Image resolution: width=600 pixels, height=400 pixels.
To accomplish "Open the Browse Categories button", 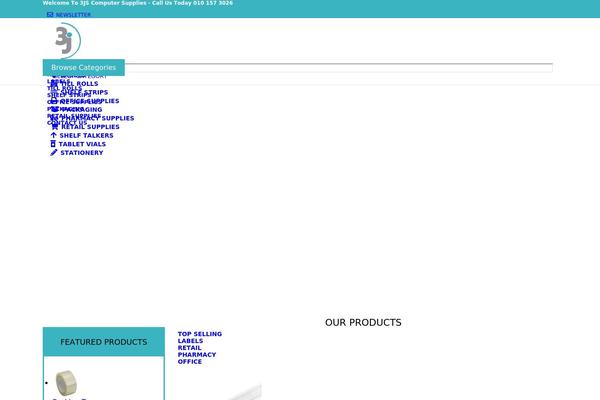I will tap(83, 67).
